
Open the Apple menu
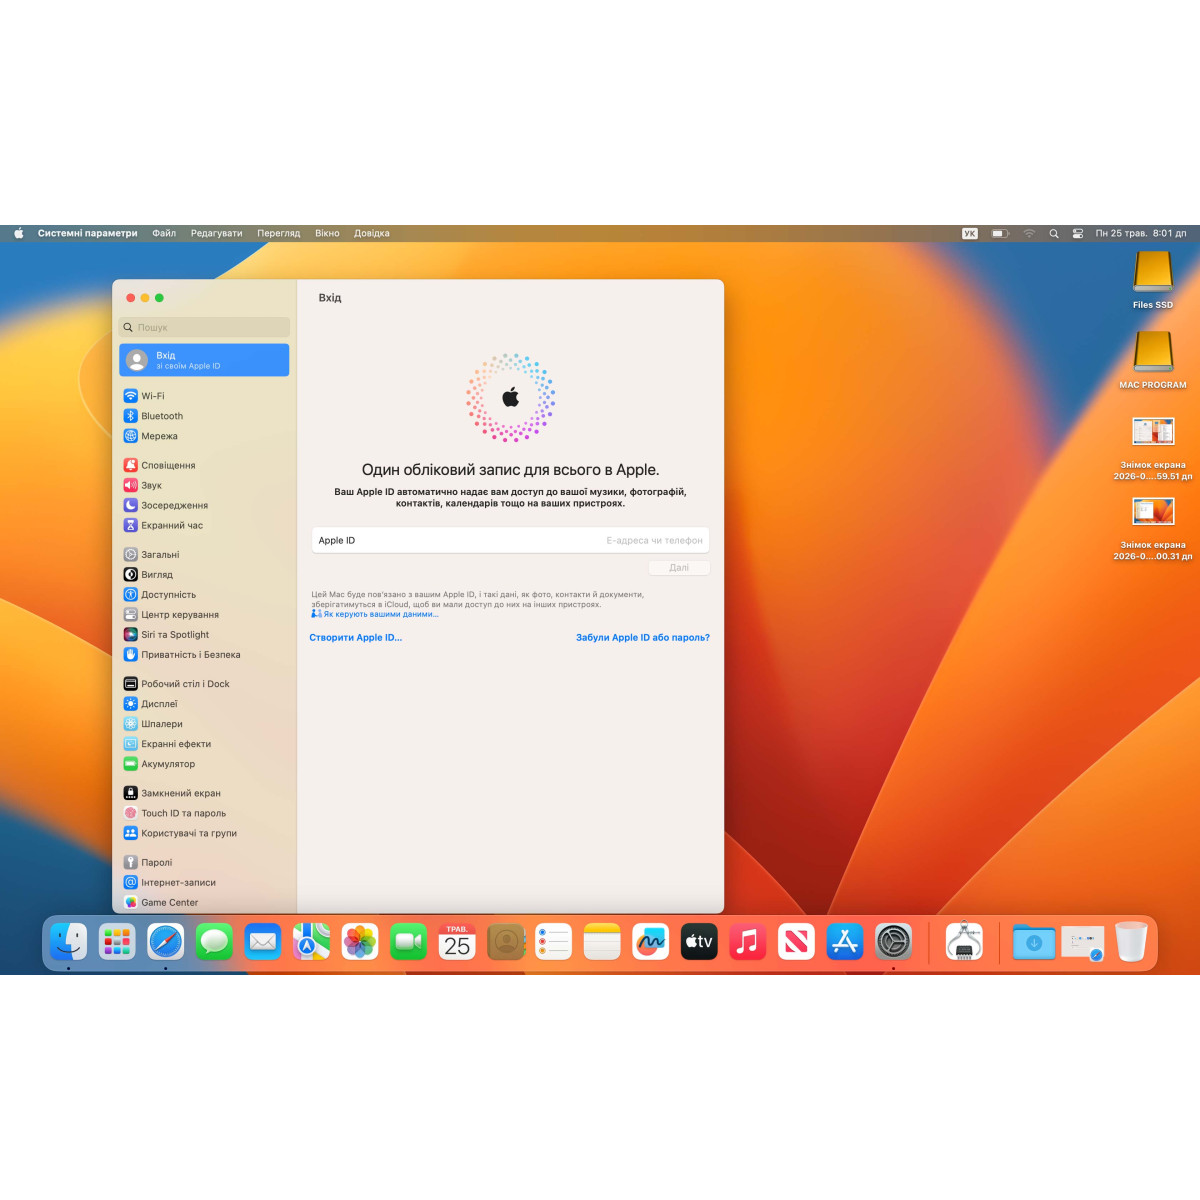coord(18,233)
